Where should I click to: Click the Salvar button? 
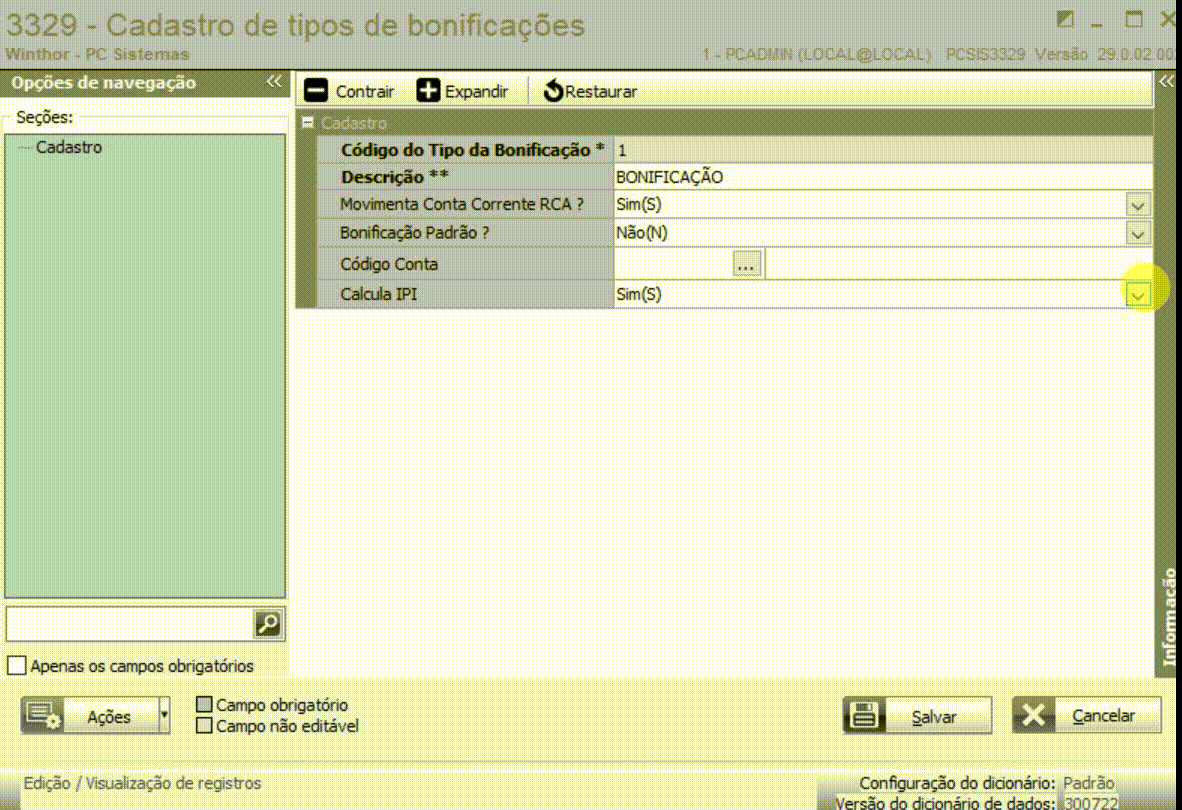917,715
